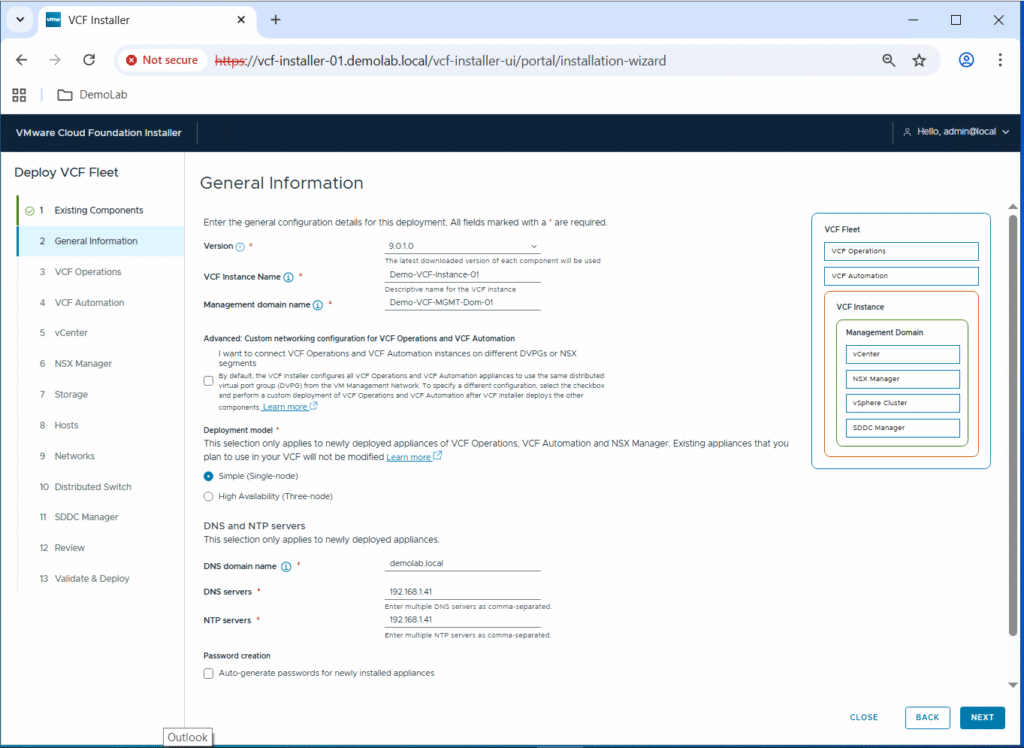
Task: Click info icon beside Management domain name
Action: pyautogui.click(x=317, y=305)
